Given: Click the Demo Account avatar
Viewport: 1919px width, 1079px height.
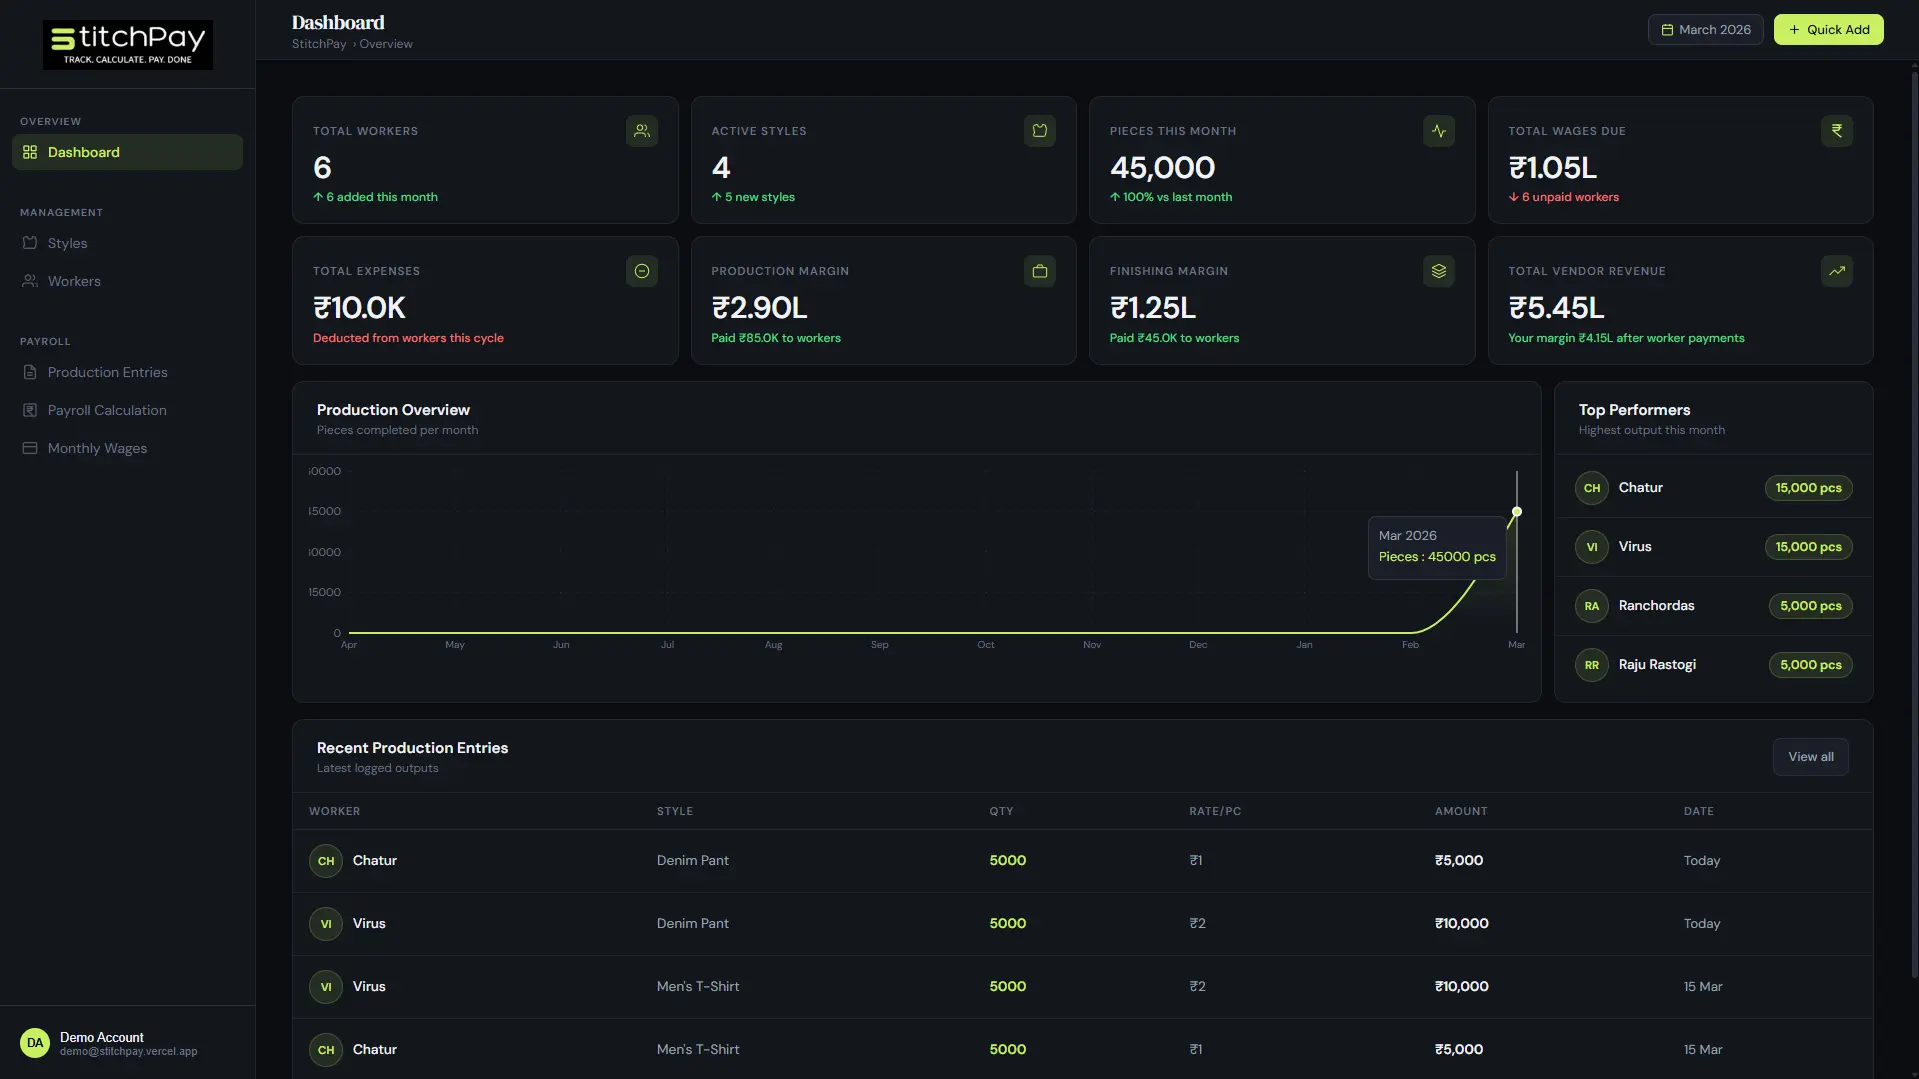Looking at the screenshot, I should click(35, 1042).
